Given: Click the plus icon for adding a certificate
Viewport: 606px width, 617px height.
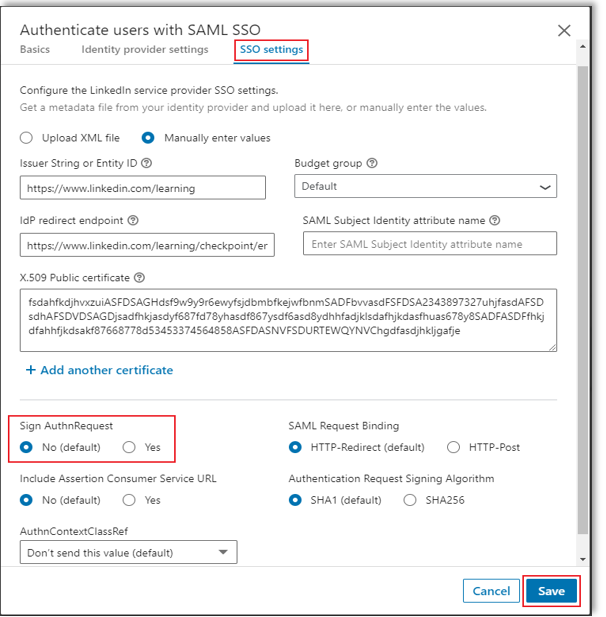Looking at the screenshot, I should [30, 370].
